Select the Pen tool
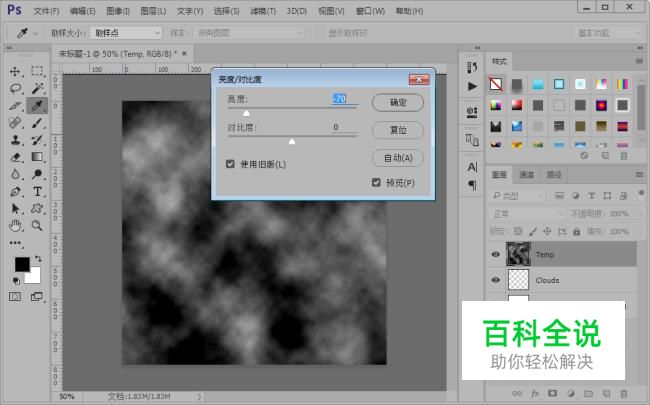 click(15, 192)
